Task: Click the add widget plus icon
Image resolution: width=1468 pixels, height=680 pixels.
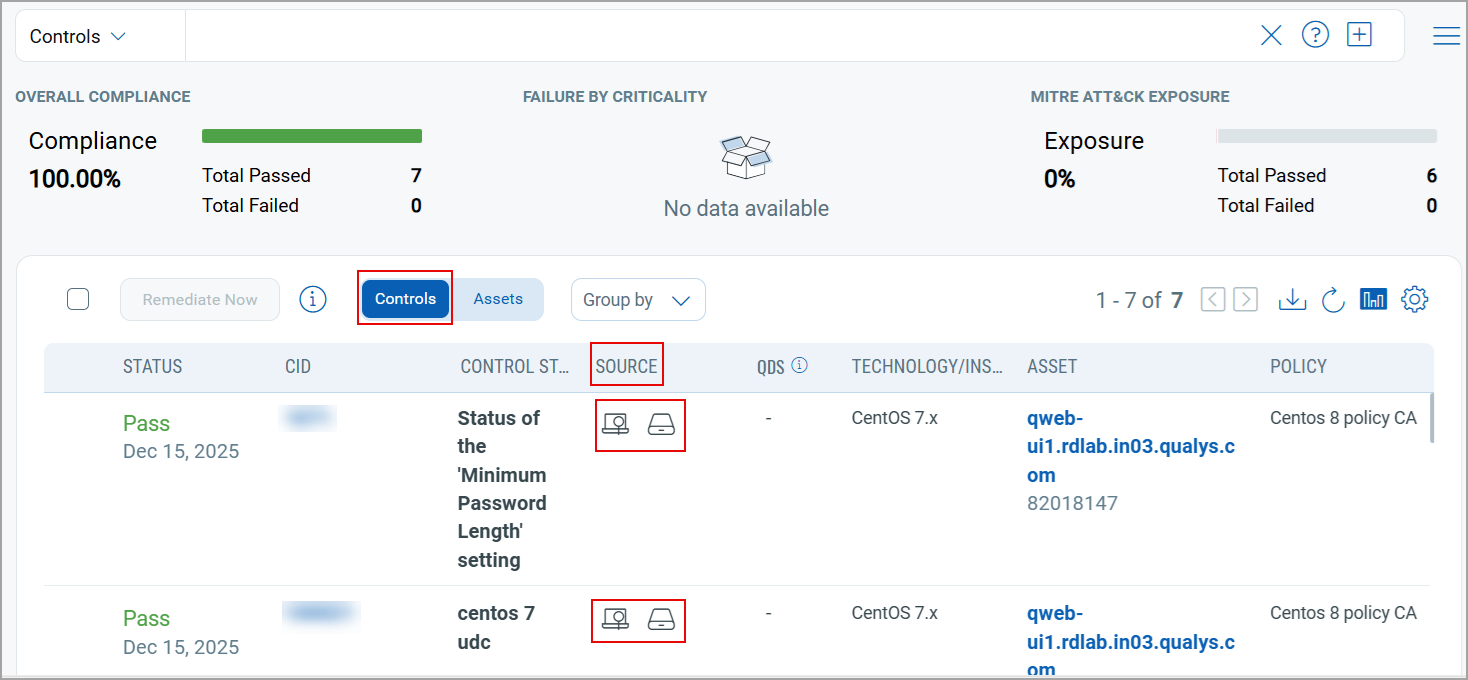Action: pos(1359,34)
